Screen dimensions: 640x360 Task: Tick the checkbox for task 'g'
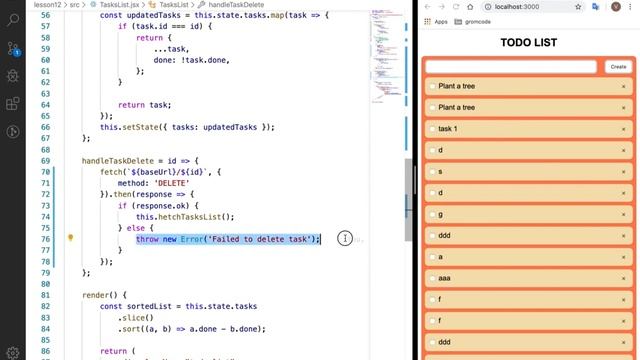coord(433,214)
